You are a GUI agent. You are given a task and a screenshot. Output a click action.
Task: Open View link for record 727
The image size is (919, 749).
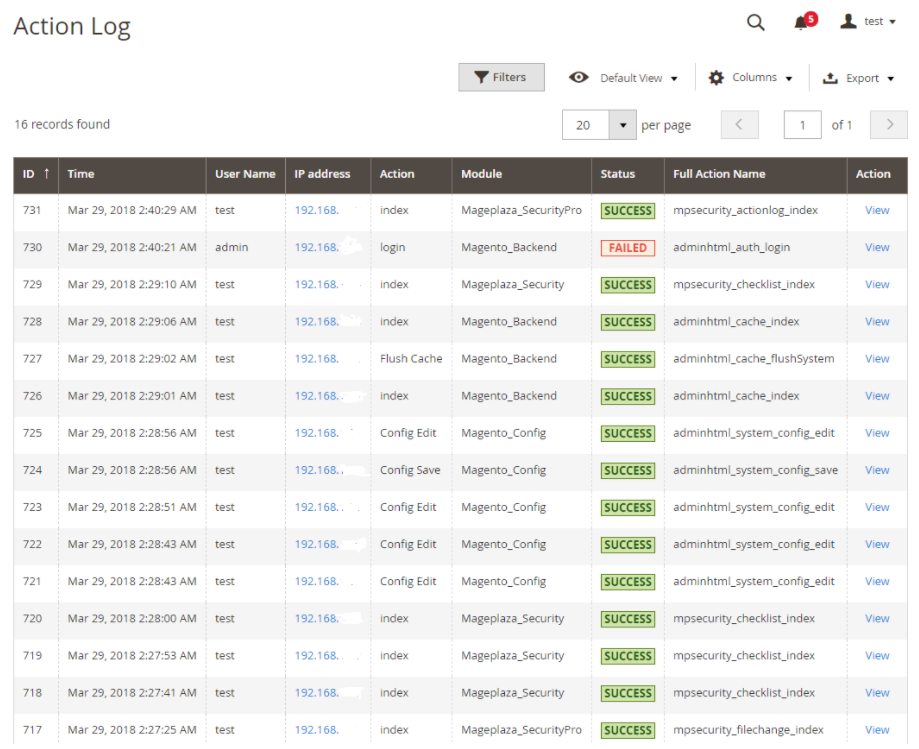click(877, 359)
